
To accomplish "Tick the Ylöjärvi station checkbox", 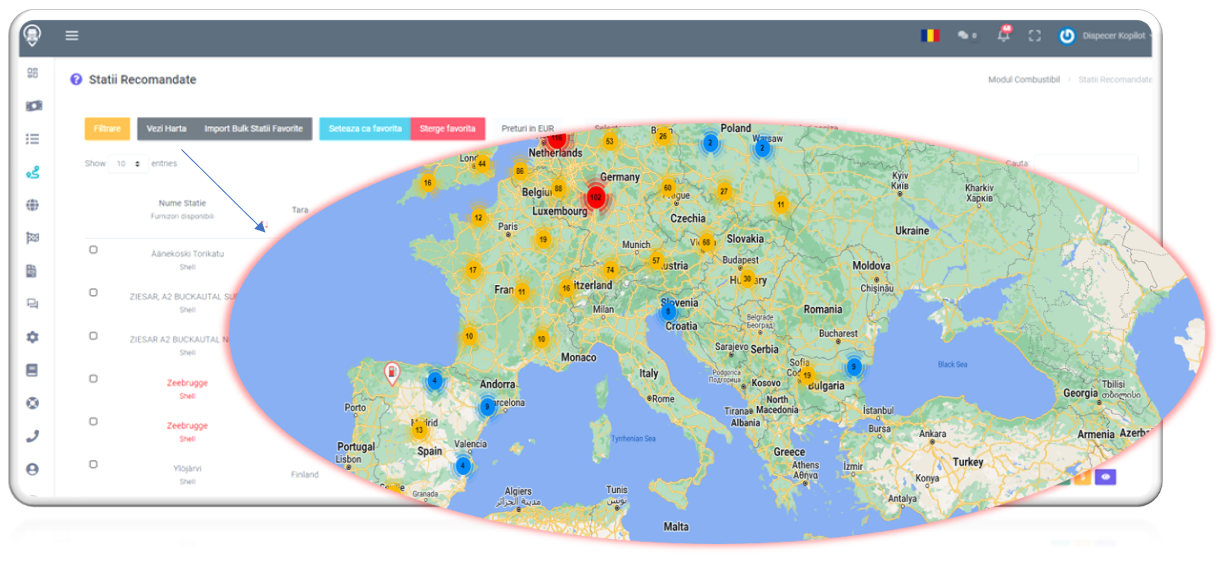I will 93,464.
